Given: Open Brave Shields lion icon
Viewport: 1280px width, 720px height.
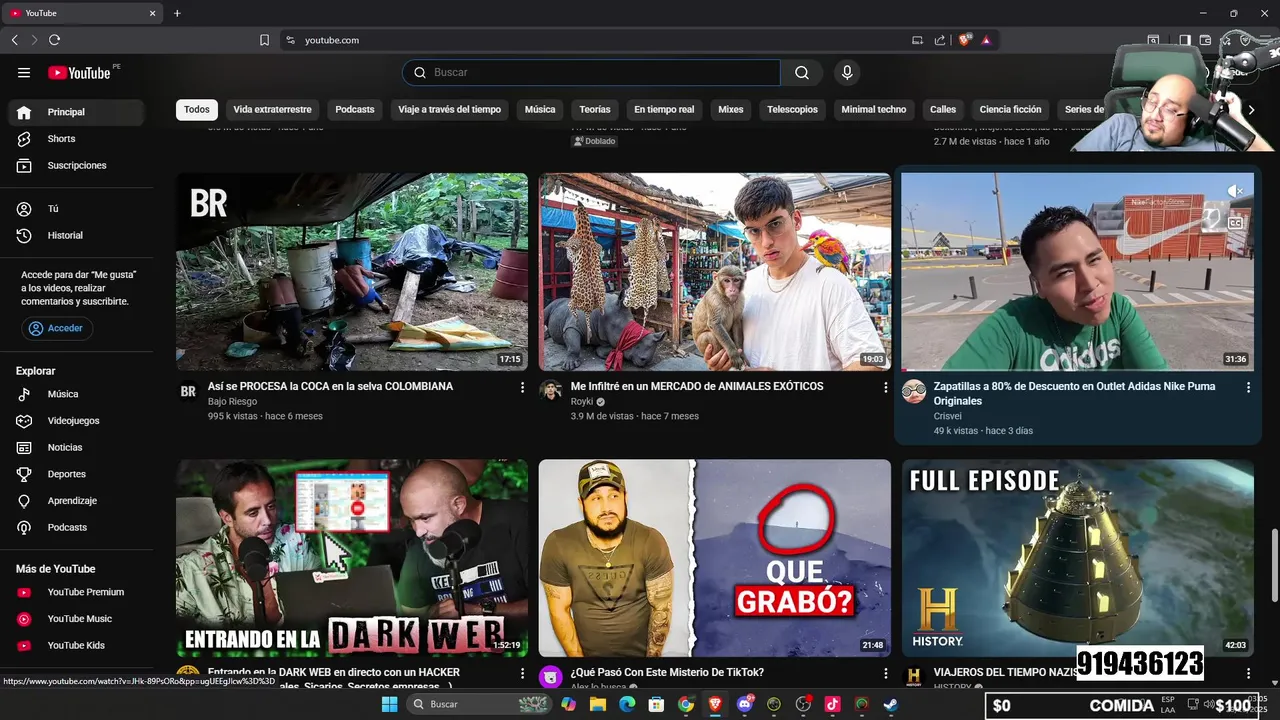Looking at the screenshot, I should (x=964, y=40).
